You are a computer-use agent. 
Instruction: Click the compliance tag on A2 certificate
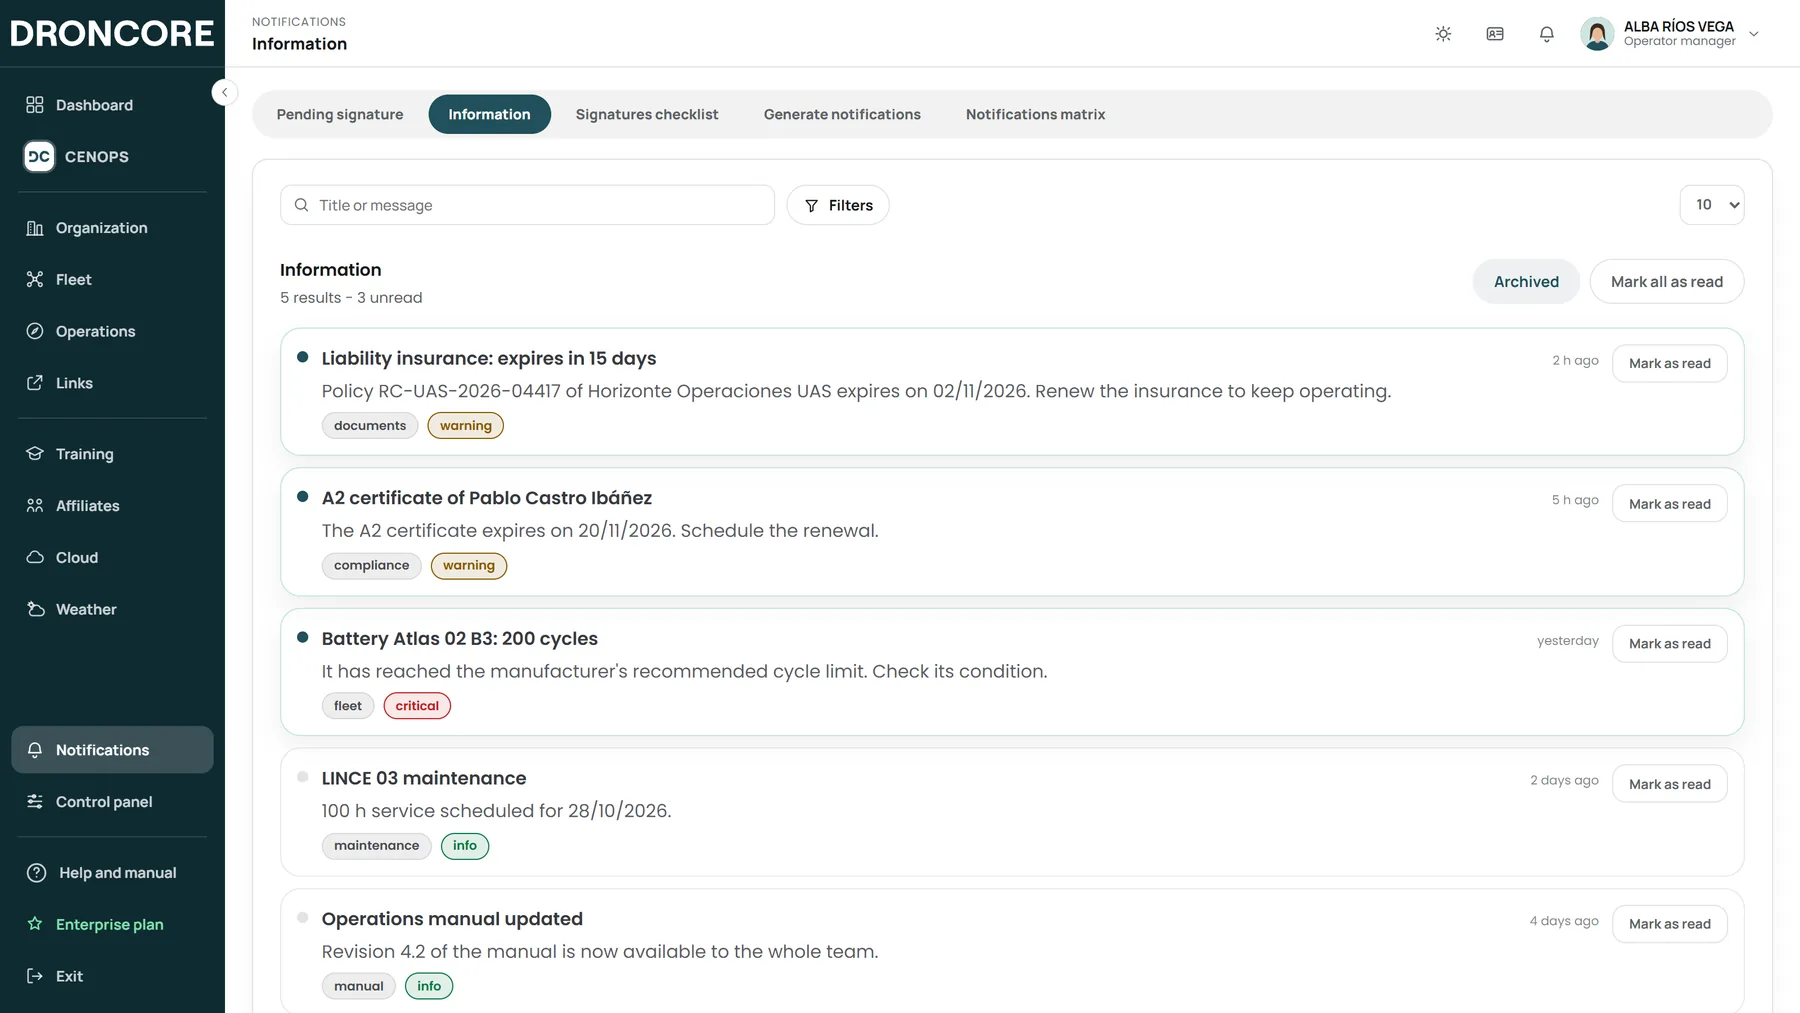click(x=371, y=566)
